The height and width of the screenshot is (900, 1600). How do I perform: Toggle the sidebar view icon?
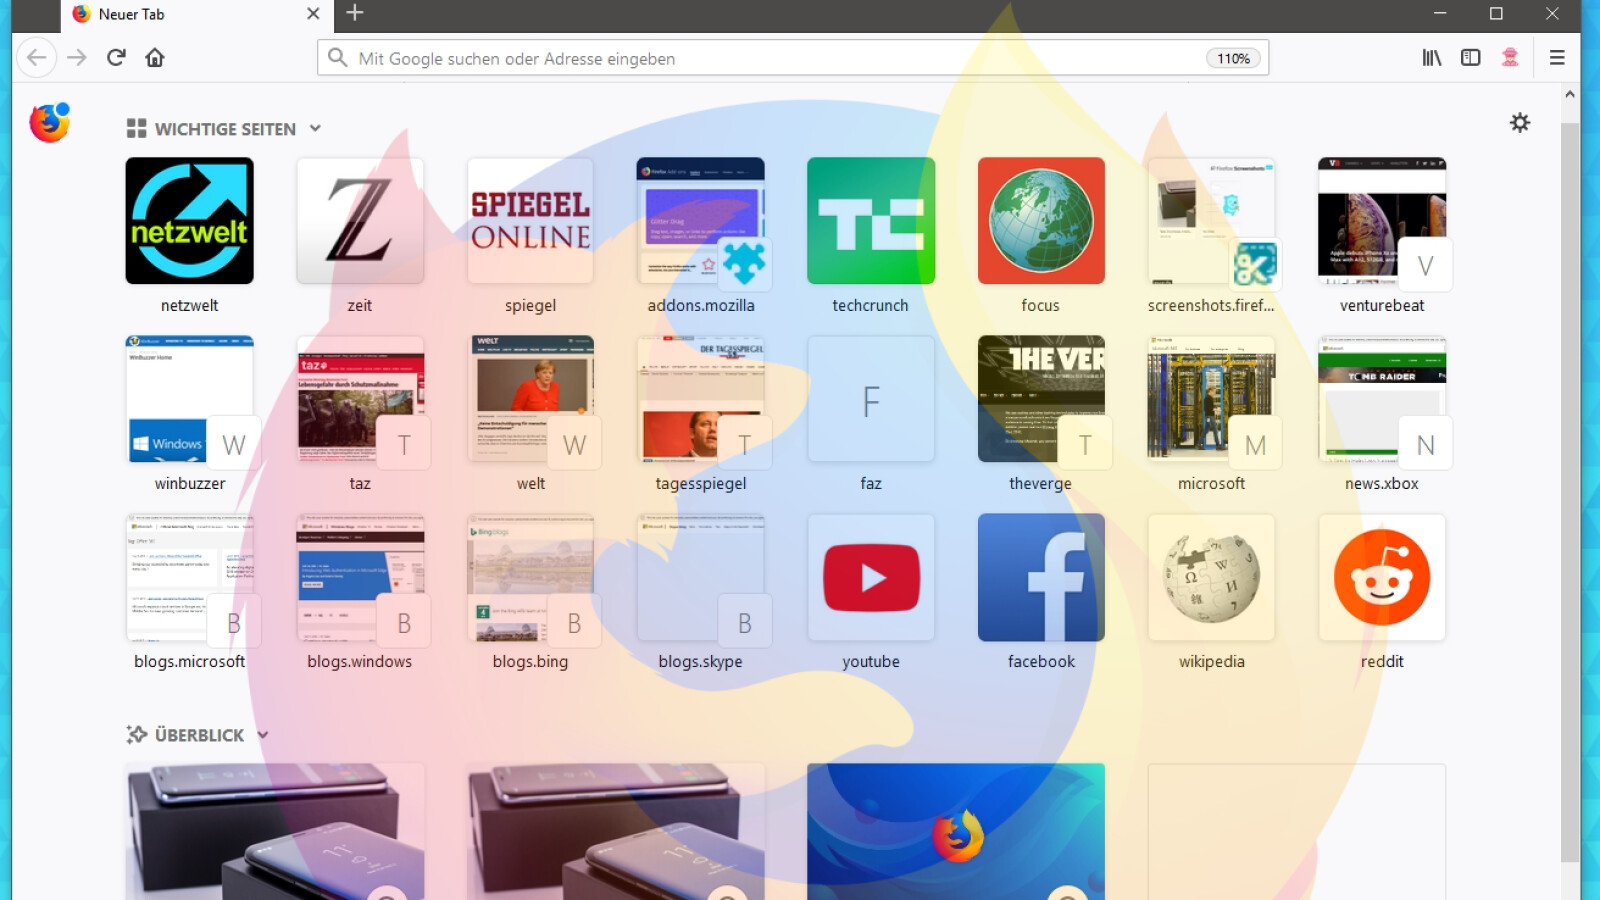[x=1470, y=58]
